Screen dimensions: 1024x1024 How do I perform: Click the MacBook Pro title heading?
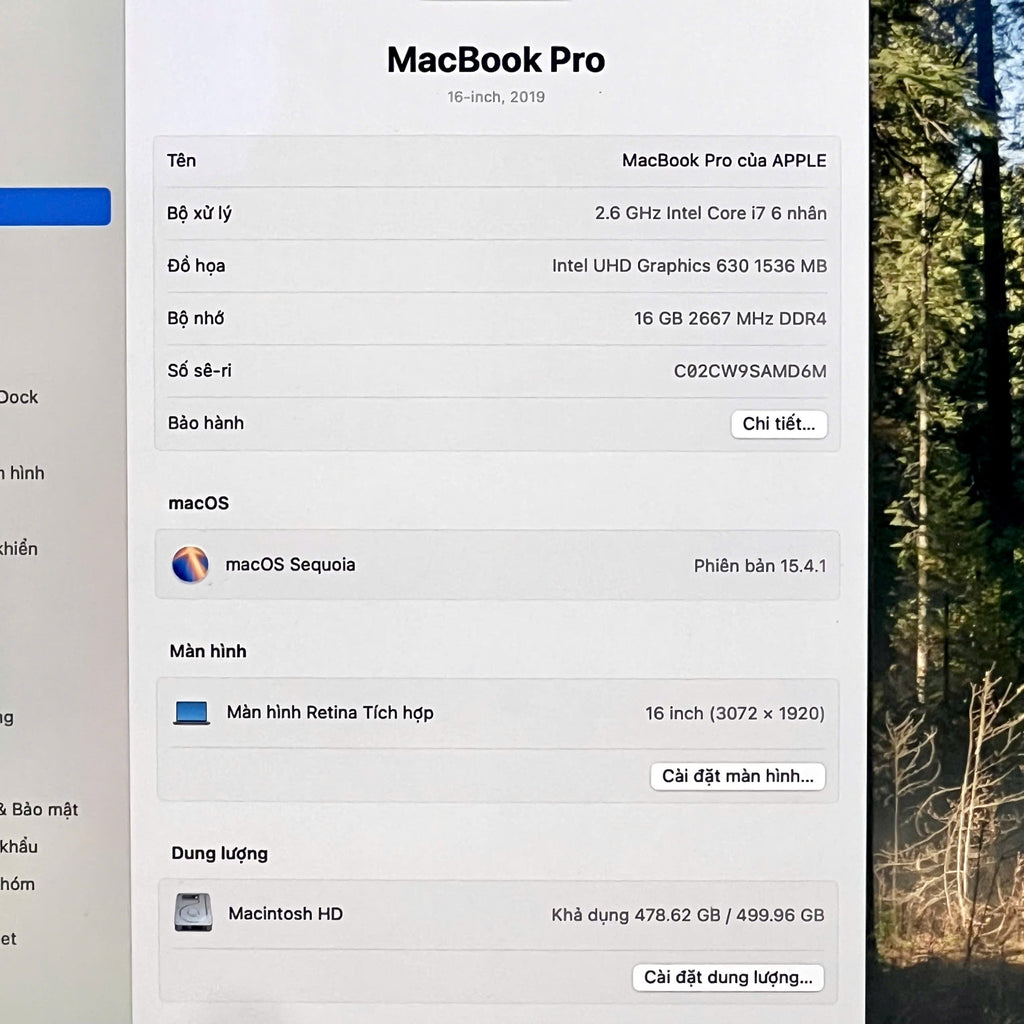(x=496, y=60)
